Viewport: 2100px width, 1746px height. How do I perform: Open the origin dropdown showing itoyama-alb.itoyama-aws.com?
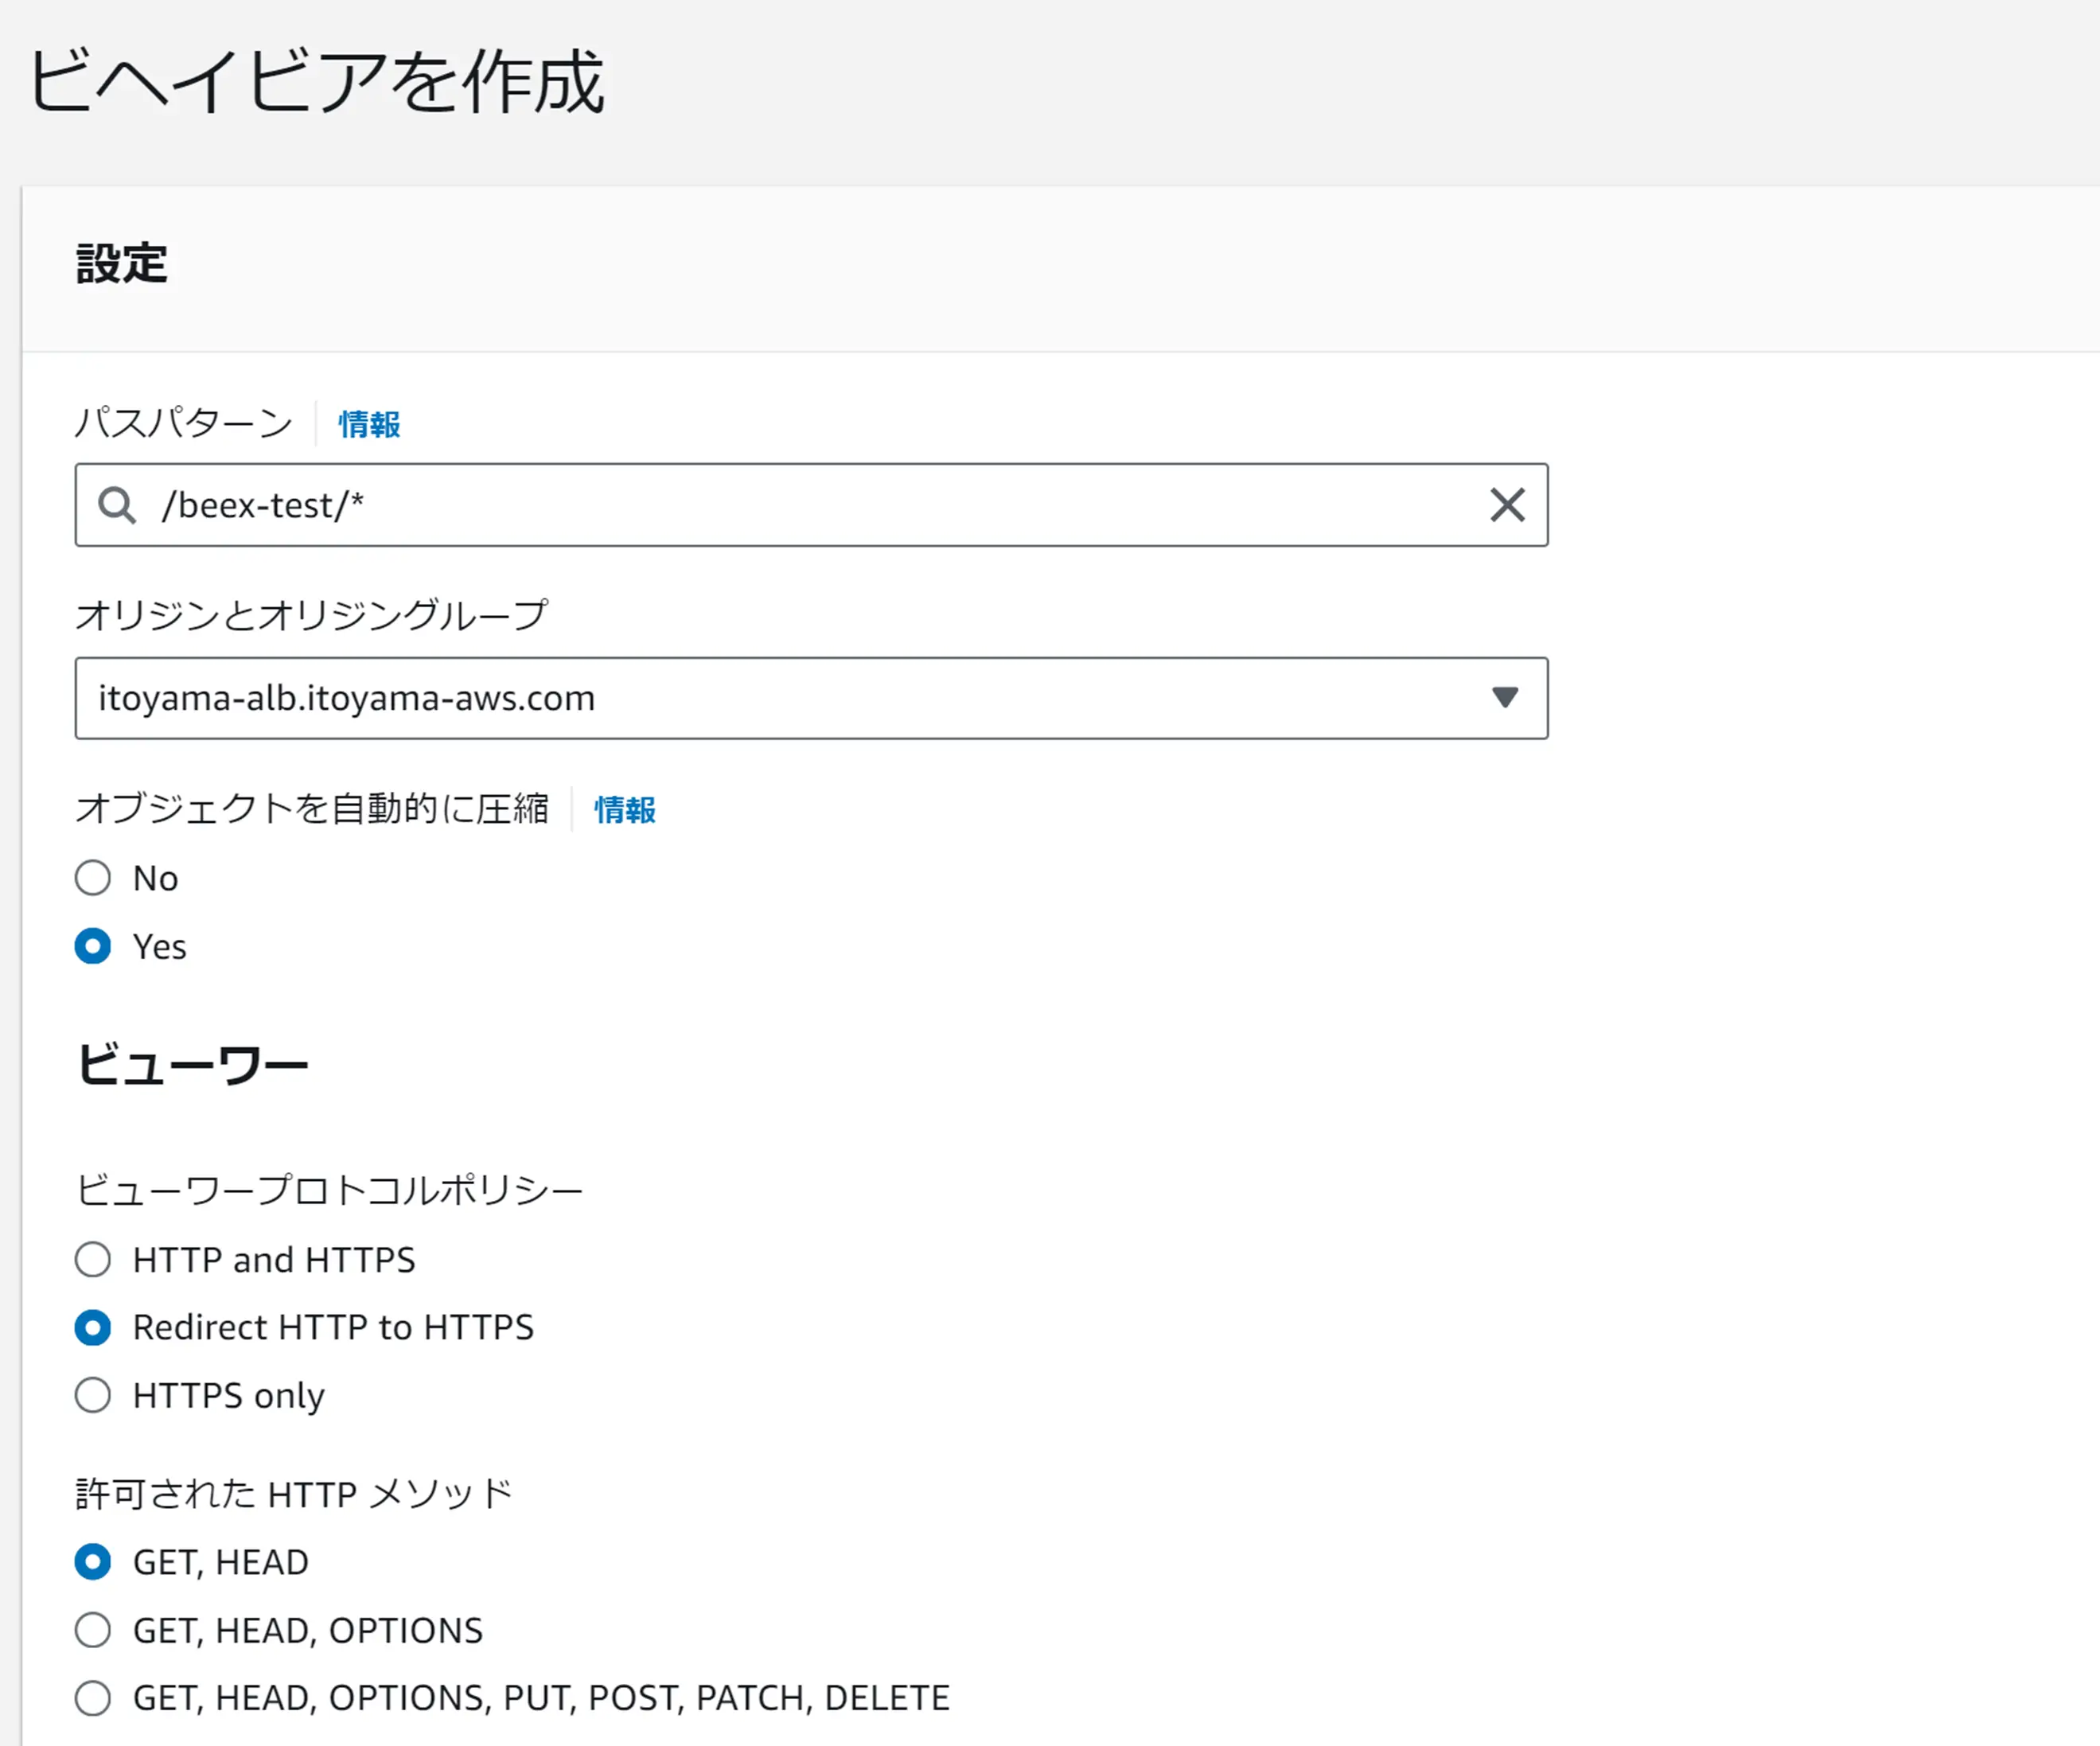[811, 698]
